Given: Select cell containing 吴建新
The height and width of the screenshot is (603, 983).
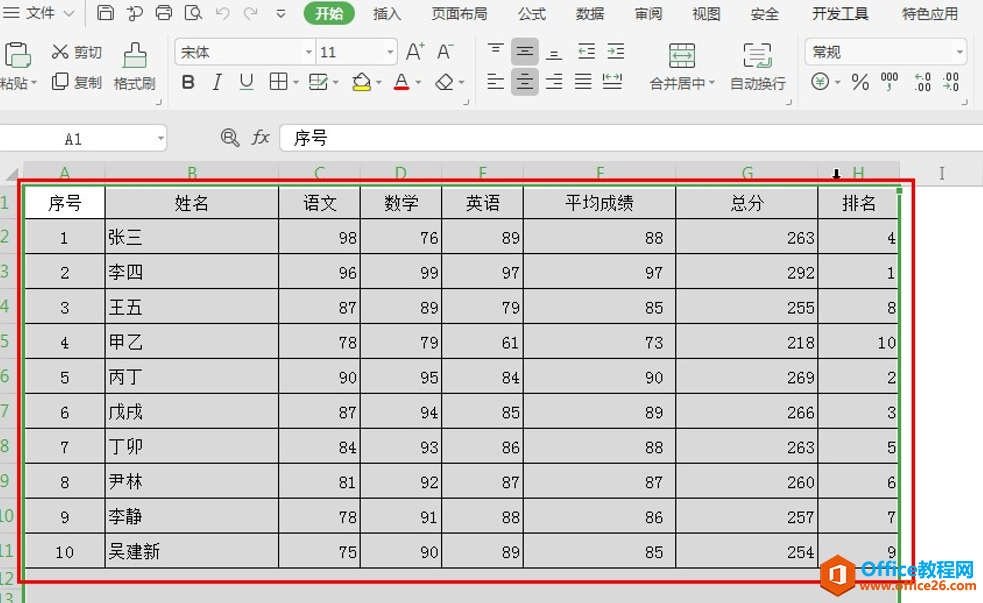Looking at the screenshot, I should click(x=191, y=552).
